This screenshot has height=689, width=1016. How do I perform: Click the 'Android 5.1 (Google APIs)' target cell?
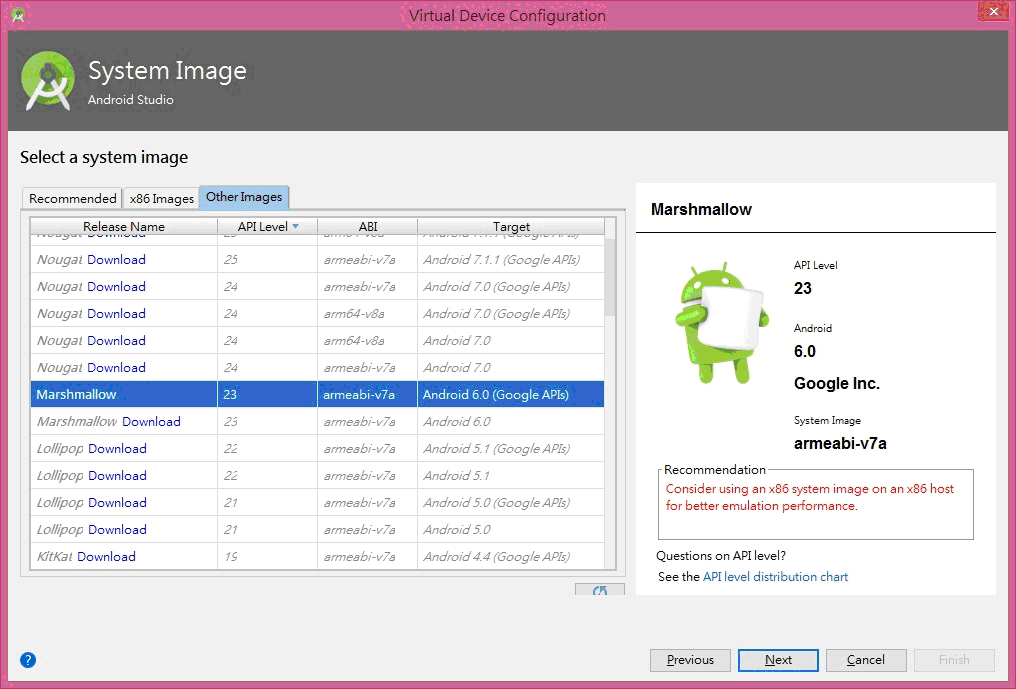[x=511, y=449]
